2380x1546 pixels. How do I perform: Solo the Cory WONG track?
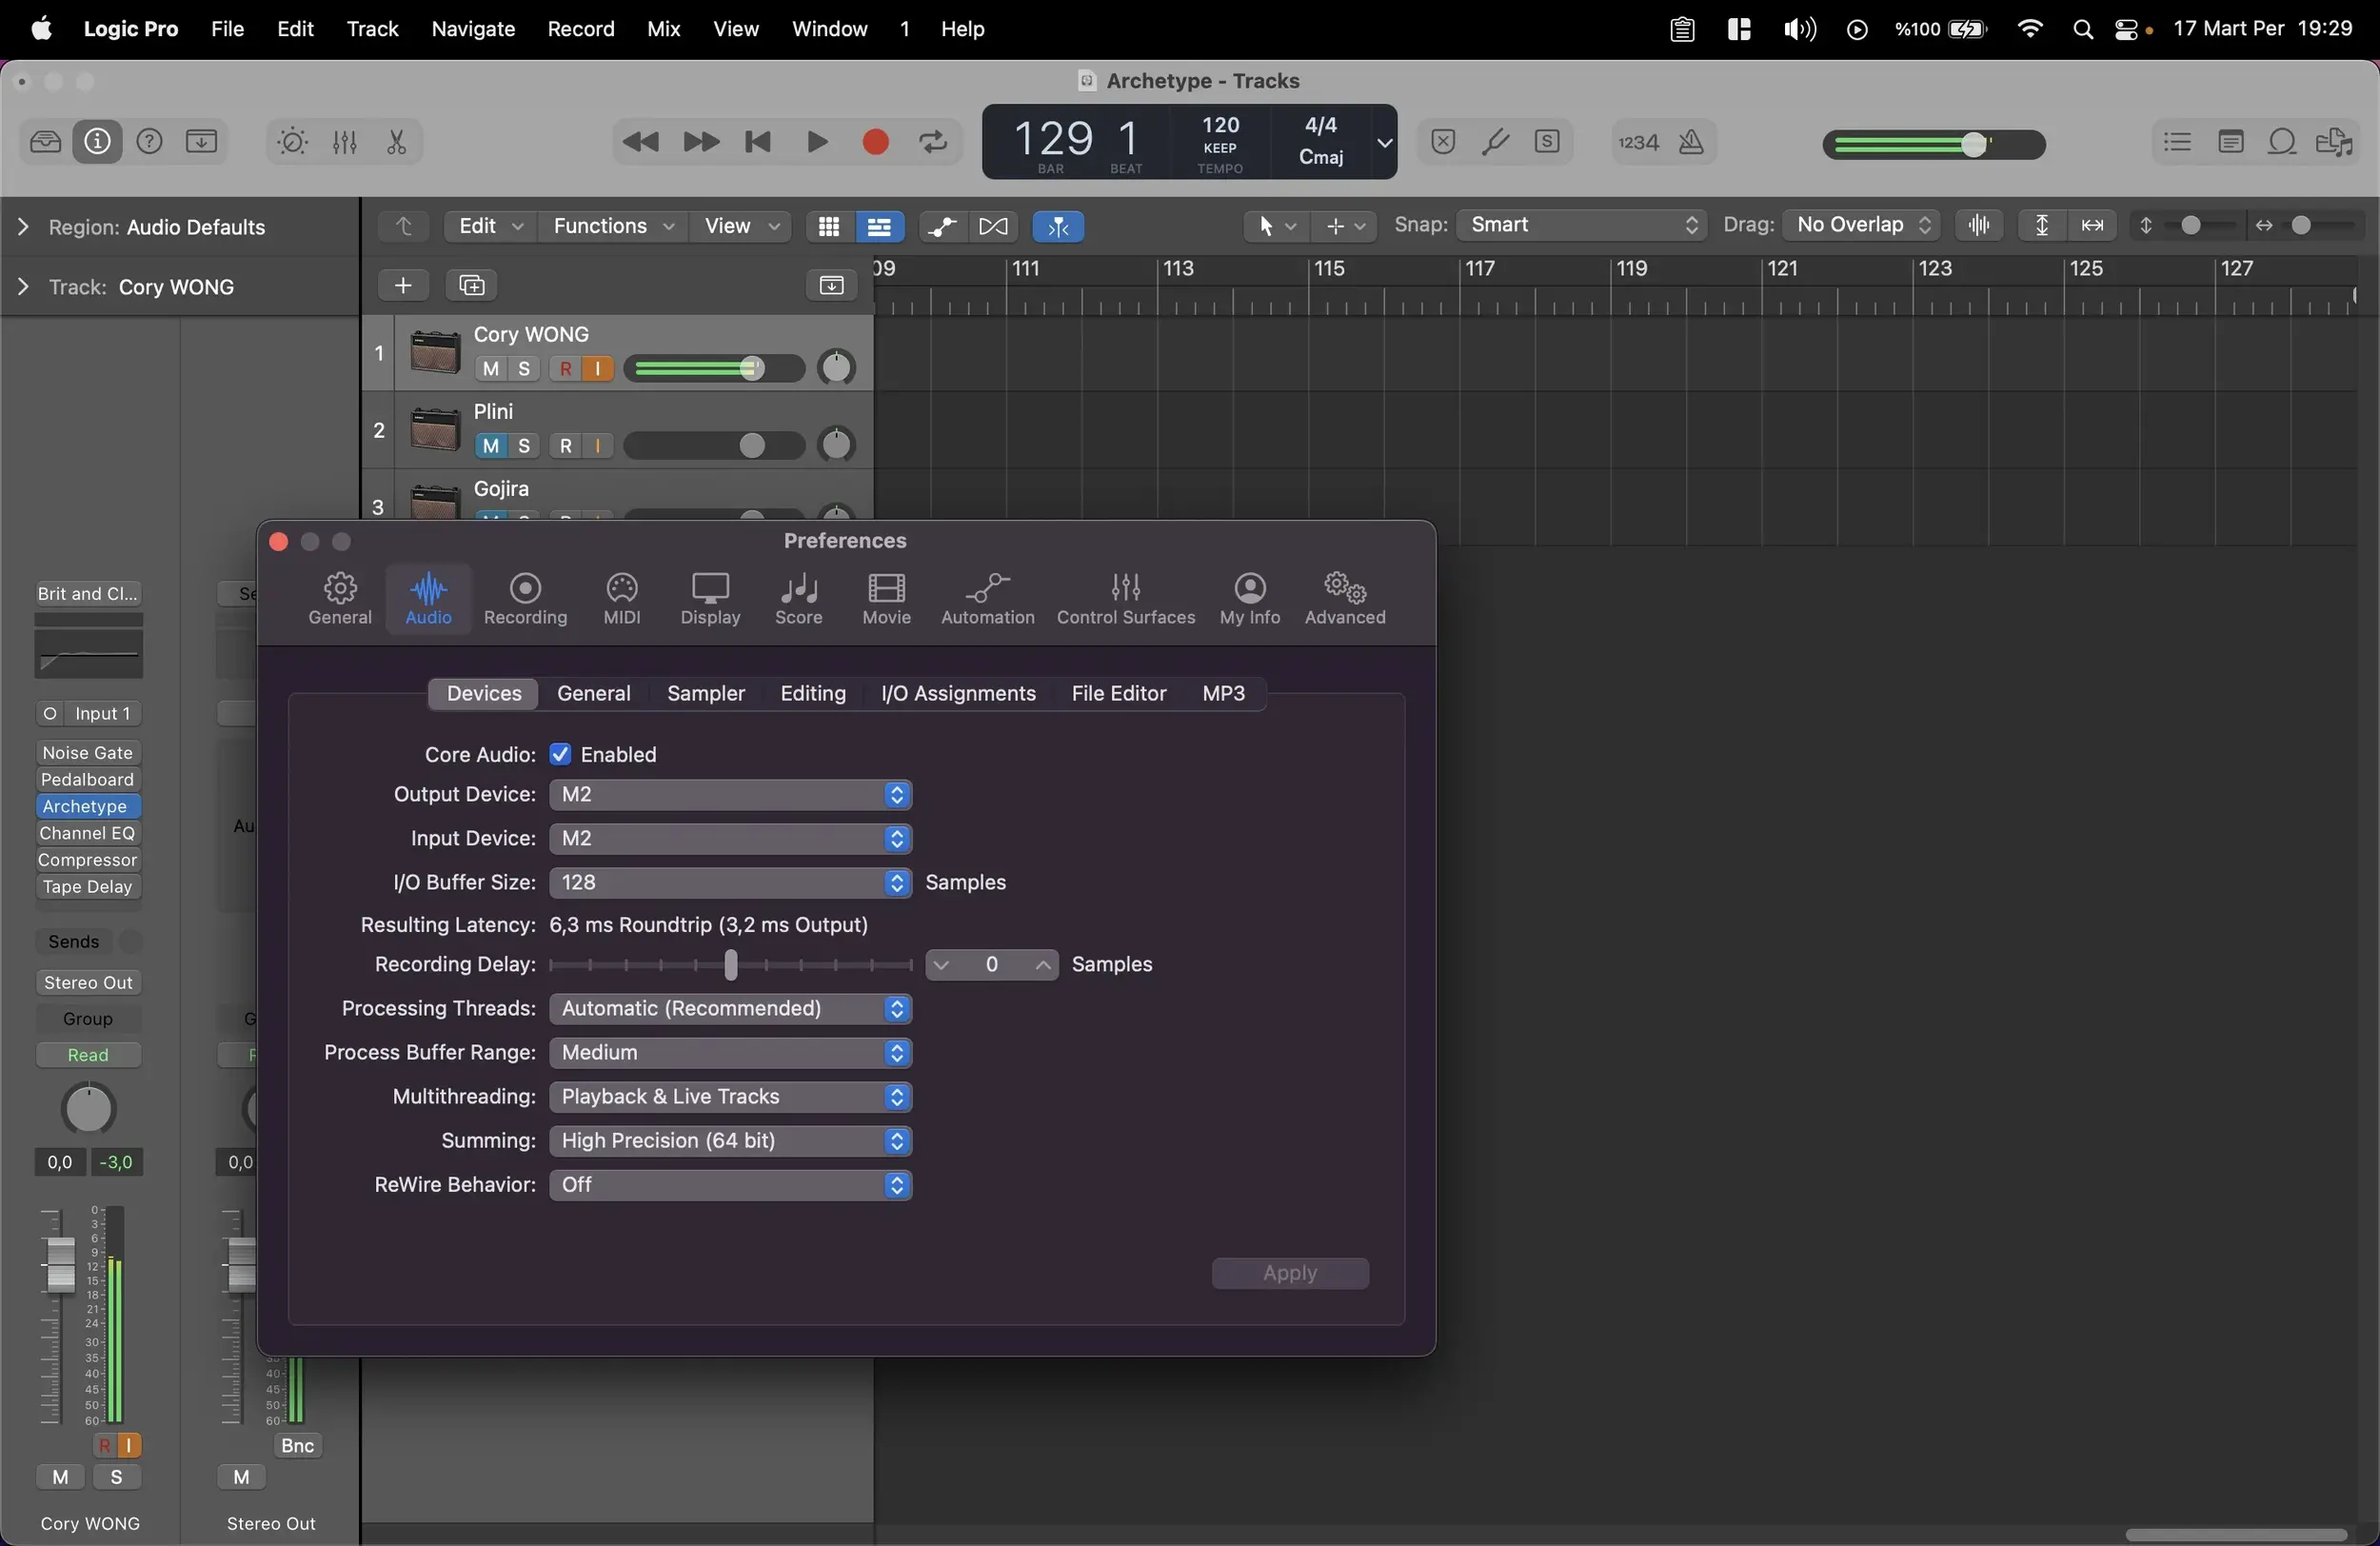point(524,368)
